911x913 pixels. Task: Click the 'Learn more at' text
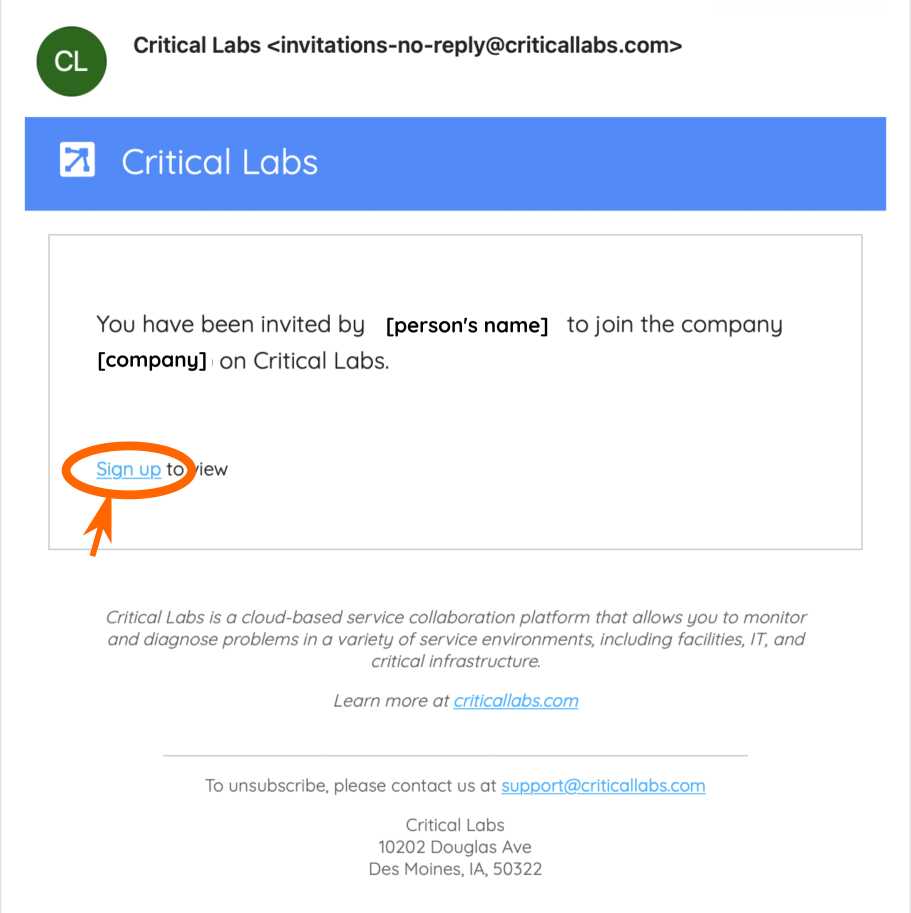click(391, 700)
